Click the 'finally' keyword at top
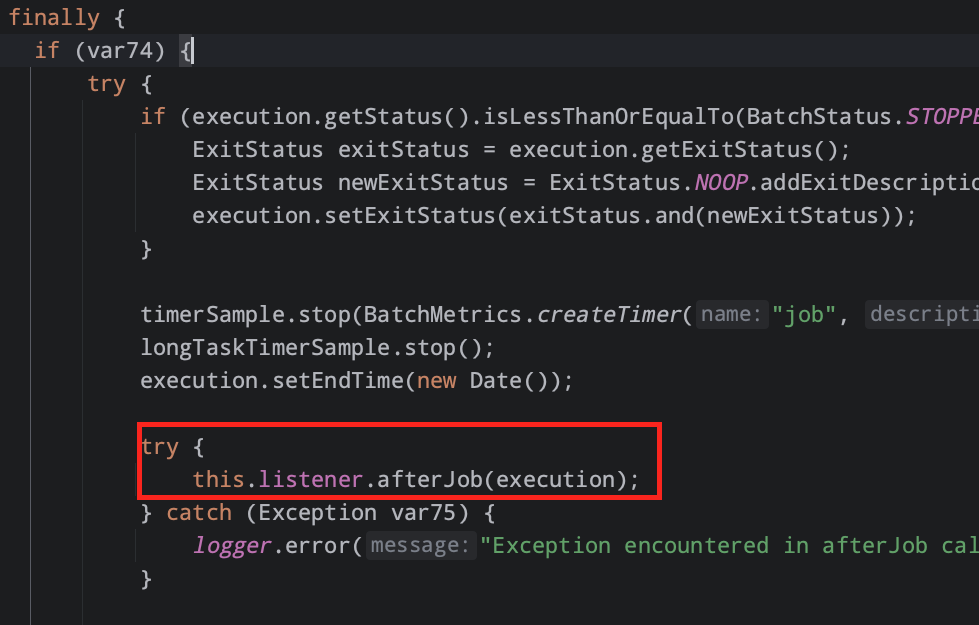The image size is (979, 625). pyautogui.click(x=54, y=17)
